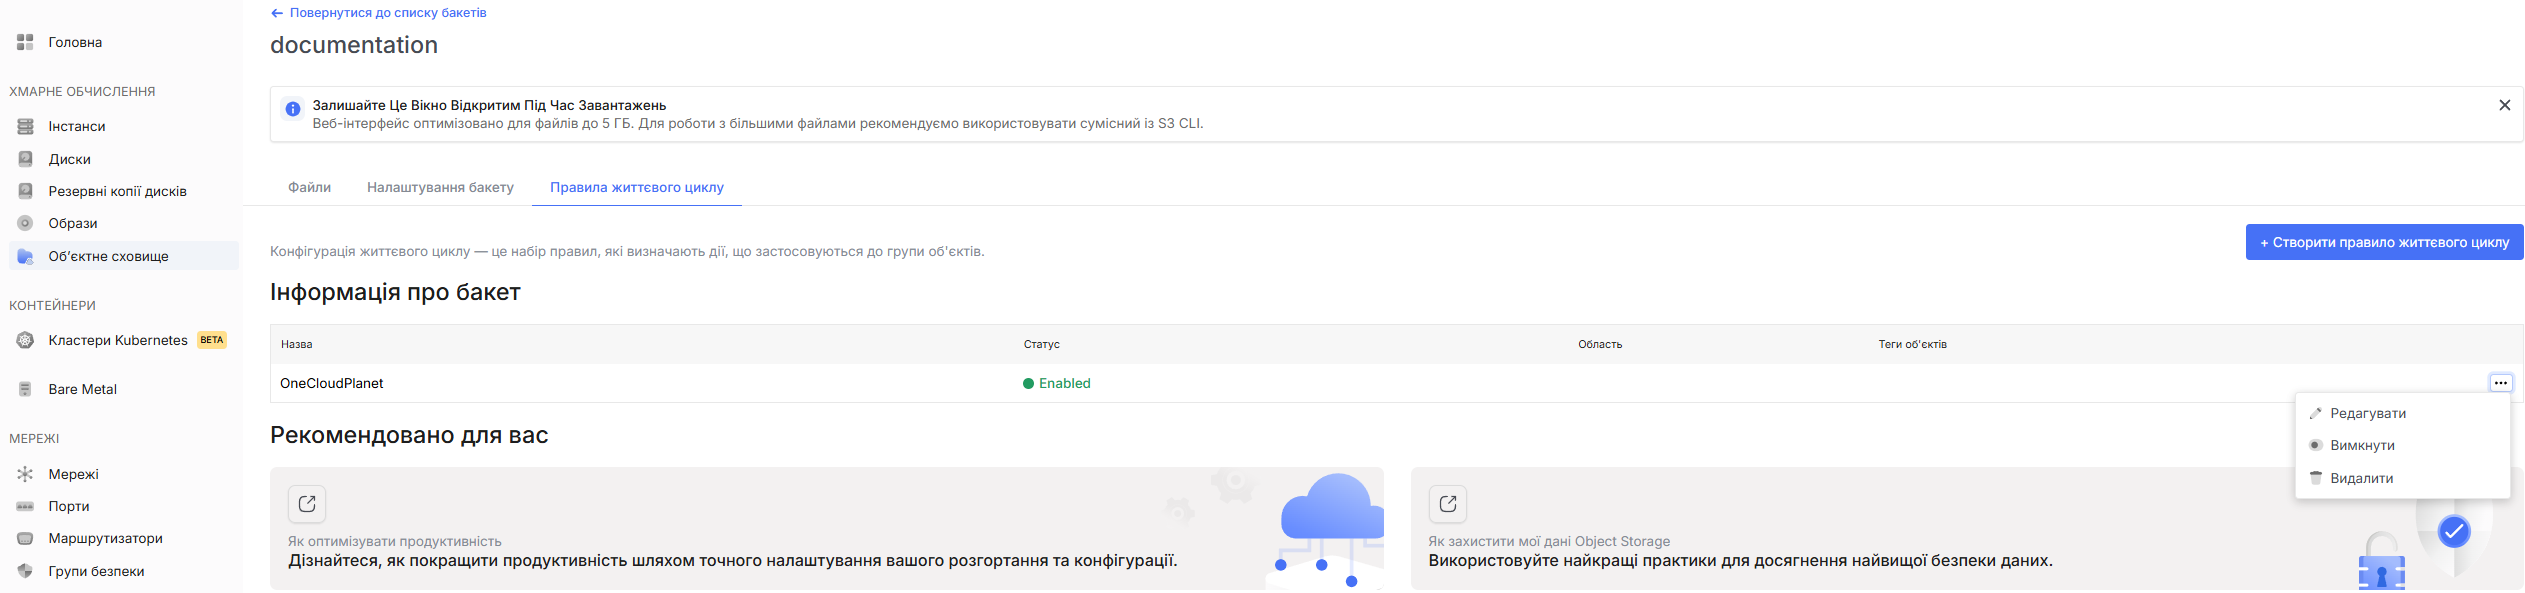Go back via Повернутися до списку бакетів
The image size is (2525, 593).
click(x=379, y=13)
